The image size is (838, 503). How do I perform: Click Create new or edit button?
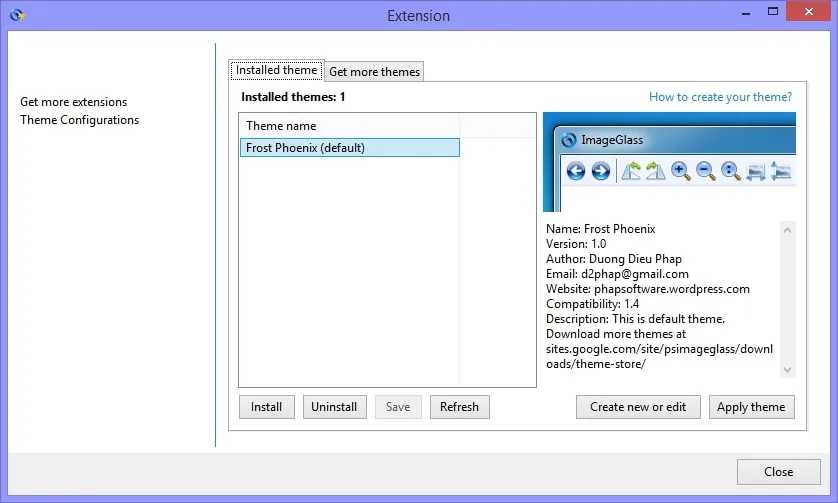click(638, 407)
